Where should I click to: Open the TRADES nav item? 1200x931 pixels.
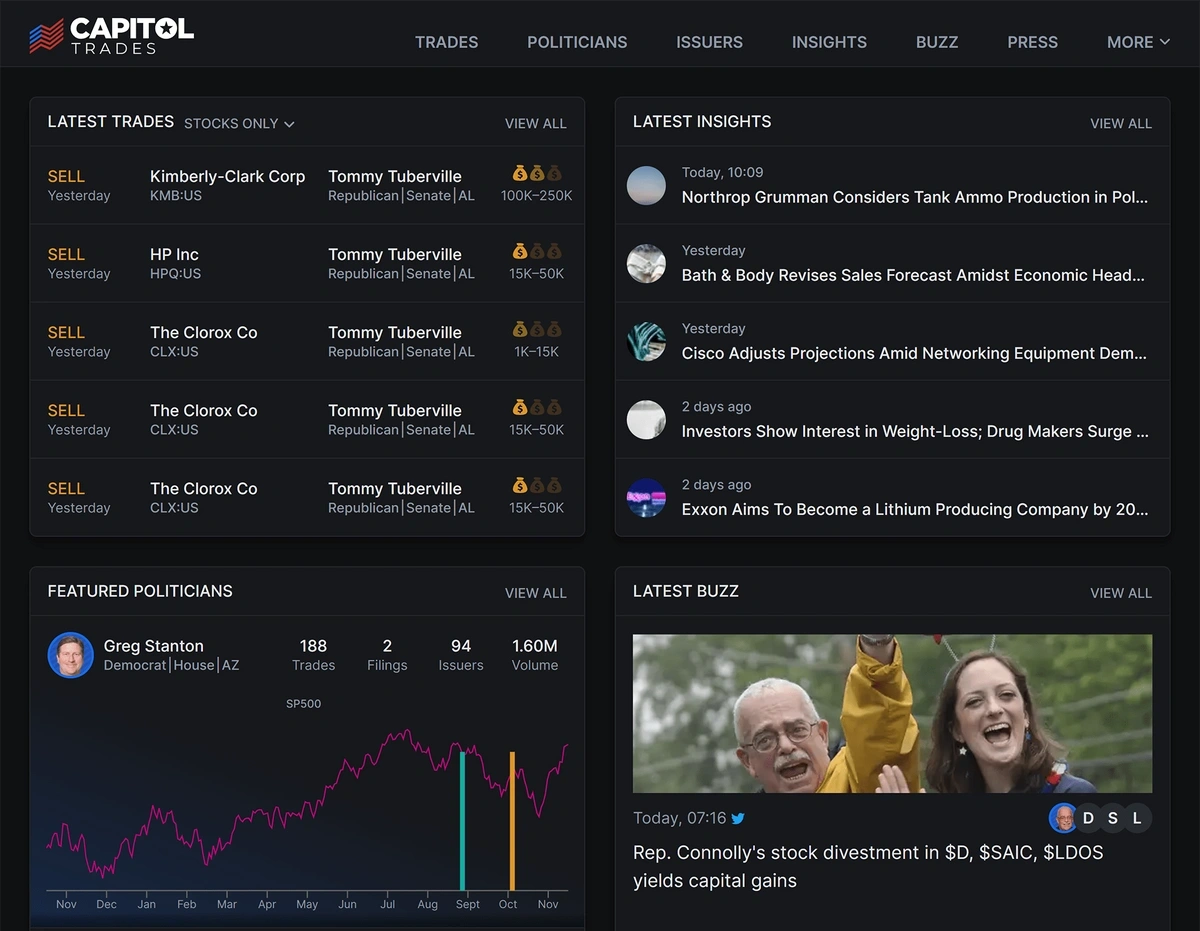tap(446, 42)
